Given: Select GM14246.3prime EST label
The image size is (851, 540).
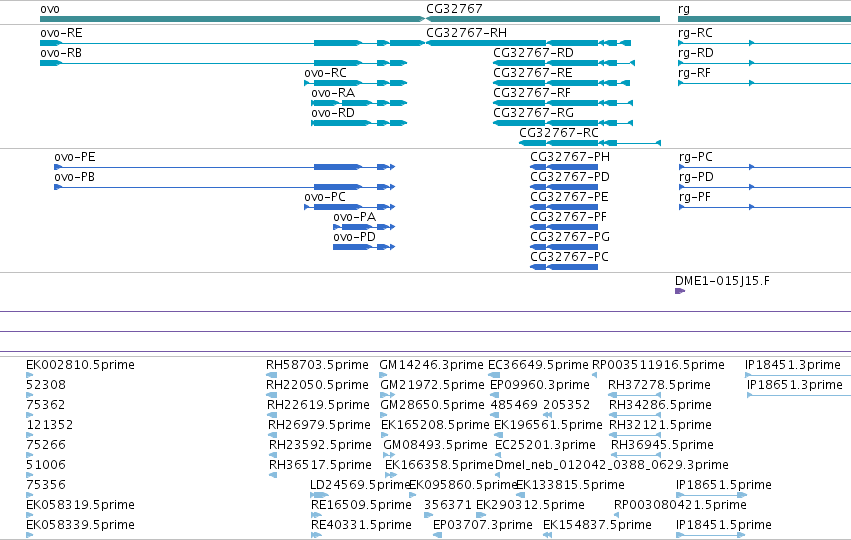Looking at the screenshot, I should coord(431,365).
